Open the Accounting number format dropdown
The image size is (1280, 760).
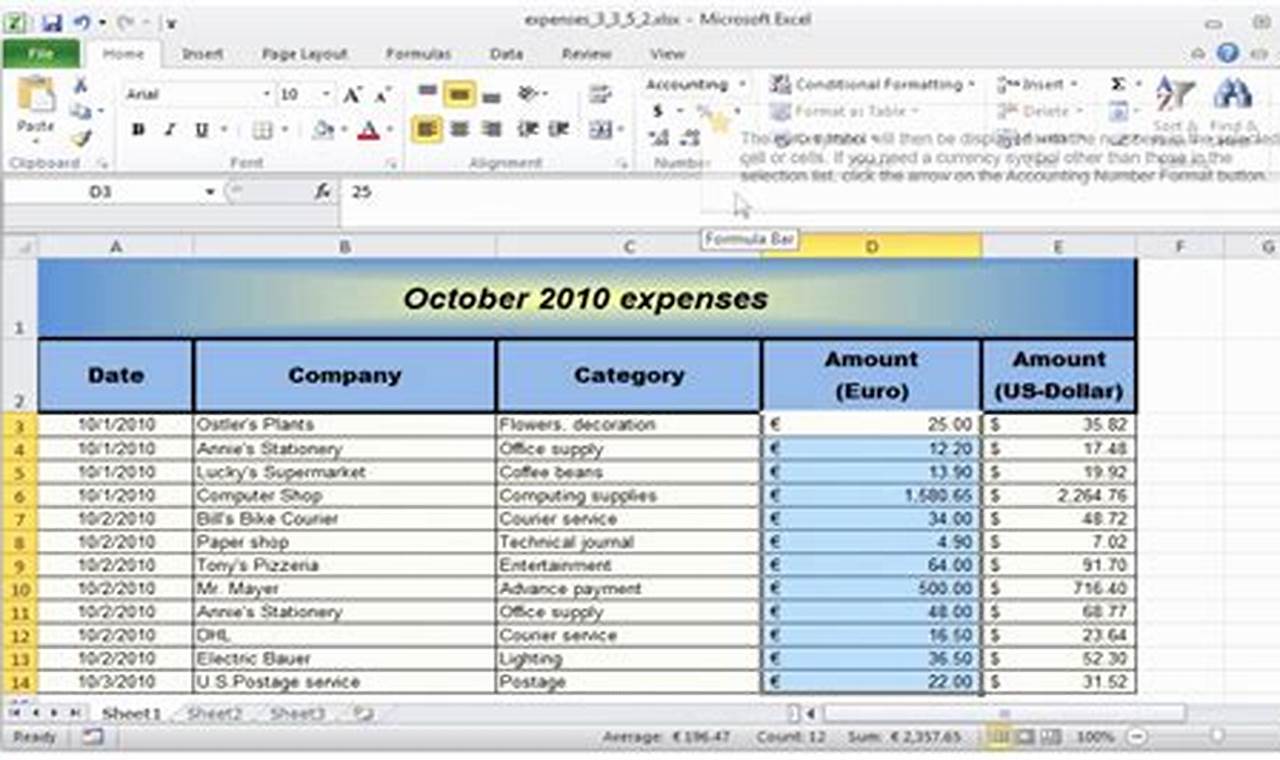[741, 85]
